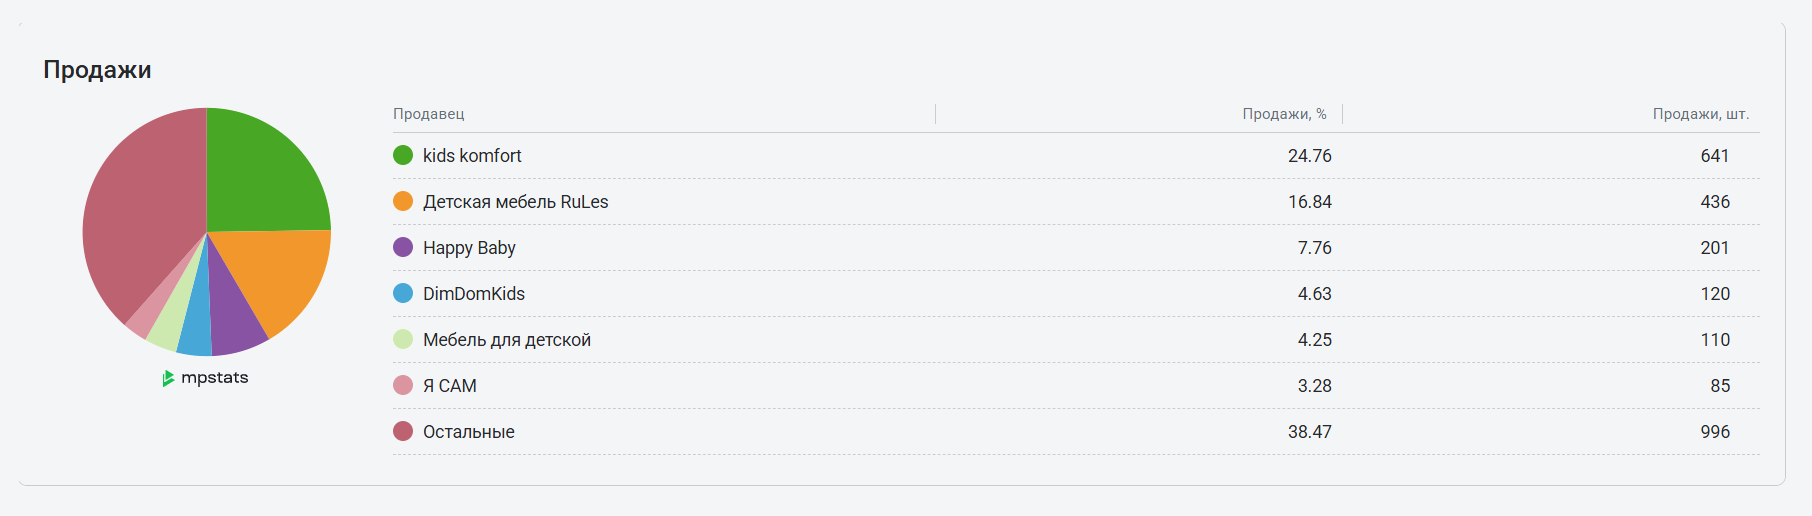This screenshot has width=1812, height=516.
Task: Open the kids komfort seller row
Action: [x=1076, y=156]
